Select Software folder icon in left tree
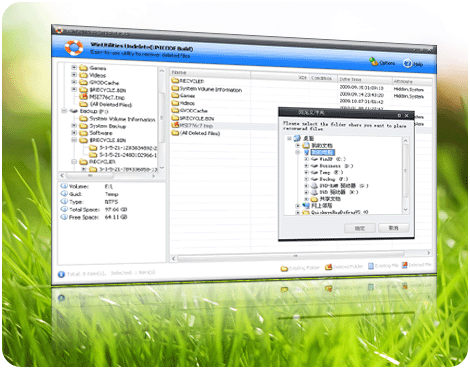 click(83, 133)
